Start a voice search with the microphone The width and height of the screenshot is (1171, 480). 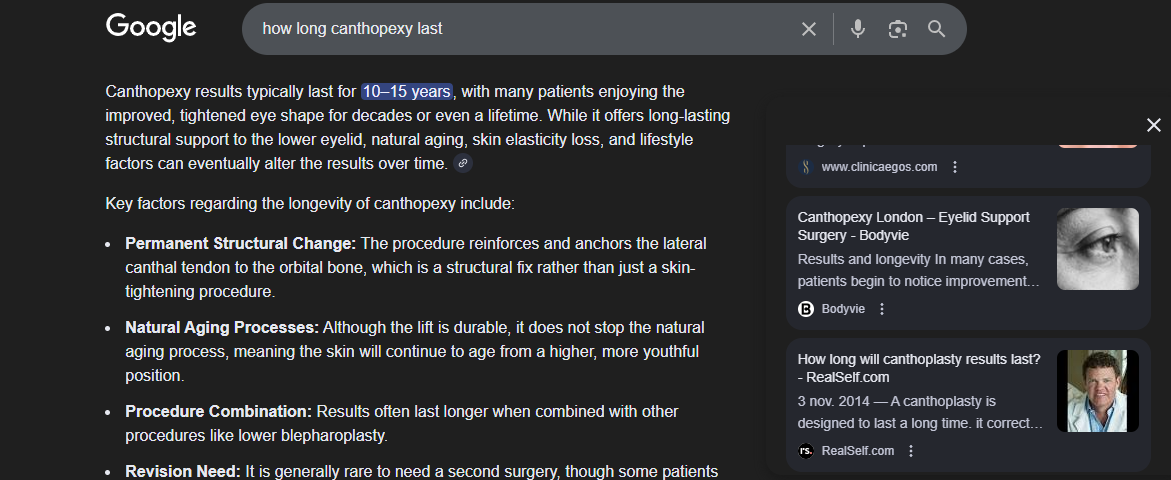point(858,29)
